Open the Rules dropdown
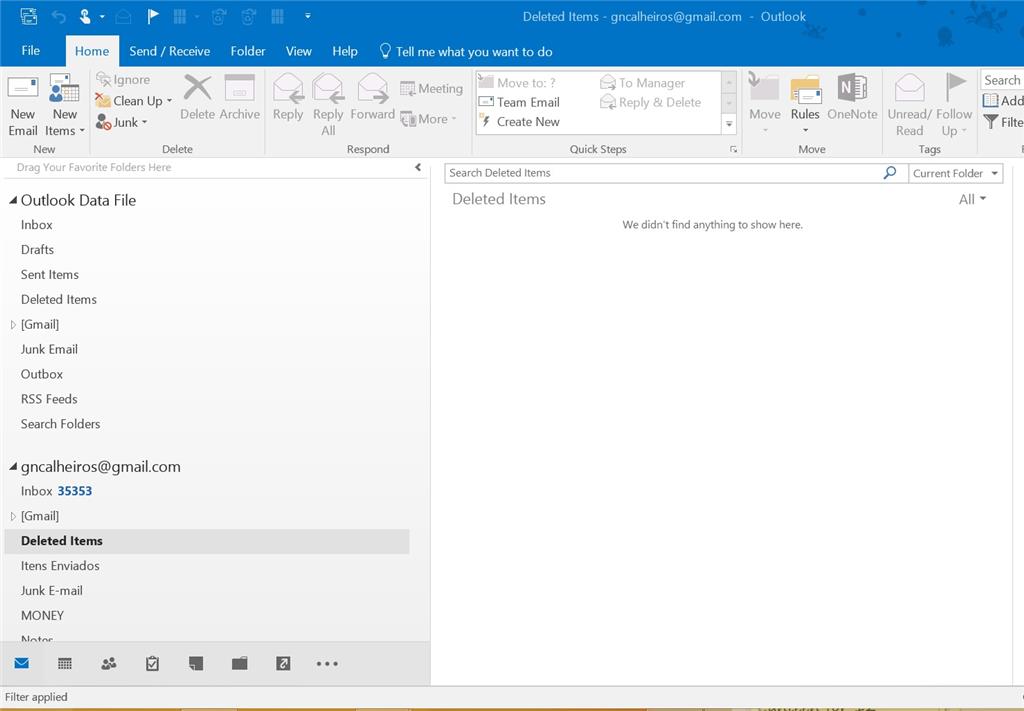This screenshot has height=711, width=1024. (805, 105)
